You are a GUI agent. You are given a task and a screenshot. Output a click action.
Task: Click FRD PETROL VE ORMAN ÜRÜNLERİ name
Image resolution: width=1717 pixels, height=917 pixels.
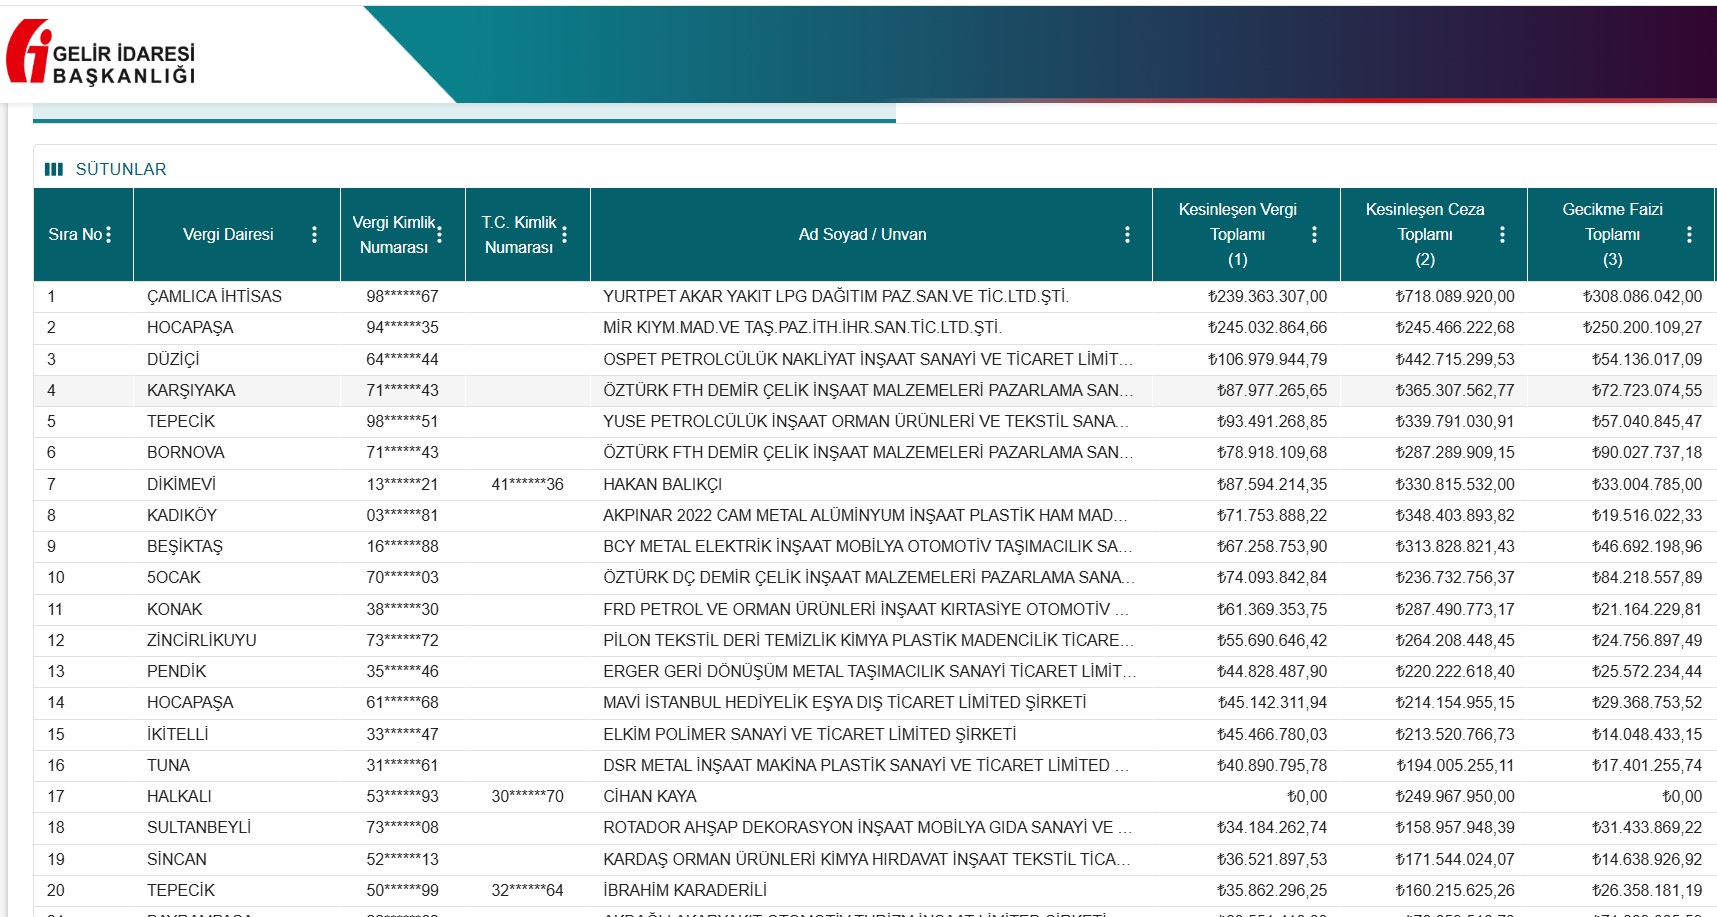pos(866,609)
